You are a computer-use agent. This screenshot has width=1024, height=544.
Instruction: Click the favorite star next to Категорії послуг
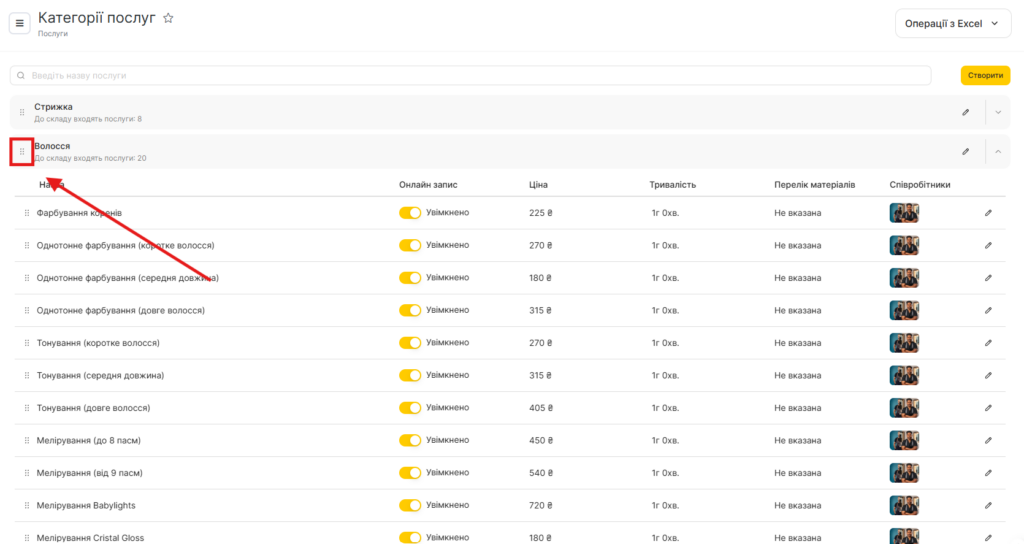click(168, 18)
